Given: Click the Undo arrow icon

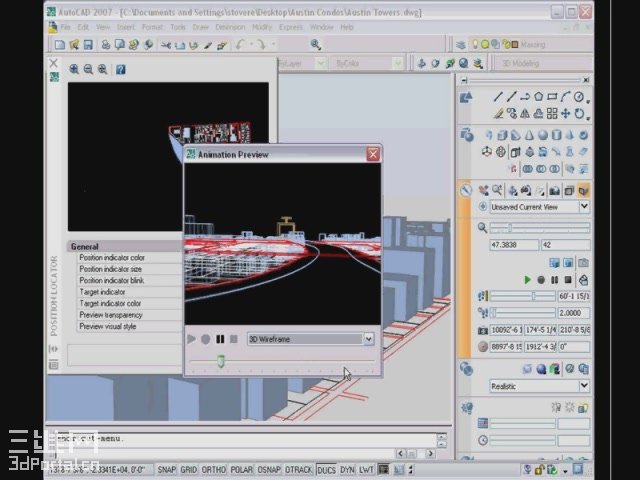Looking at the screenshot, I should 240,44.
